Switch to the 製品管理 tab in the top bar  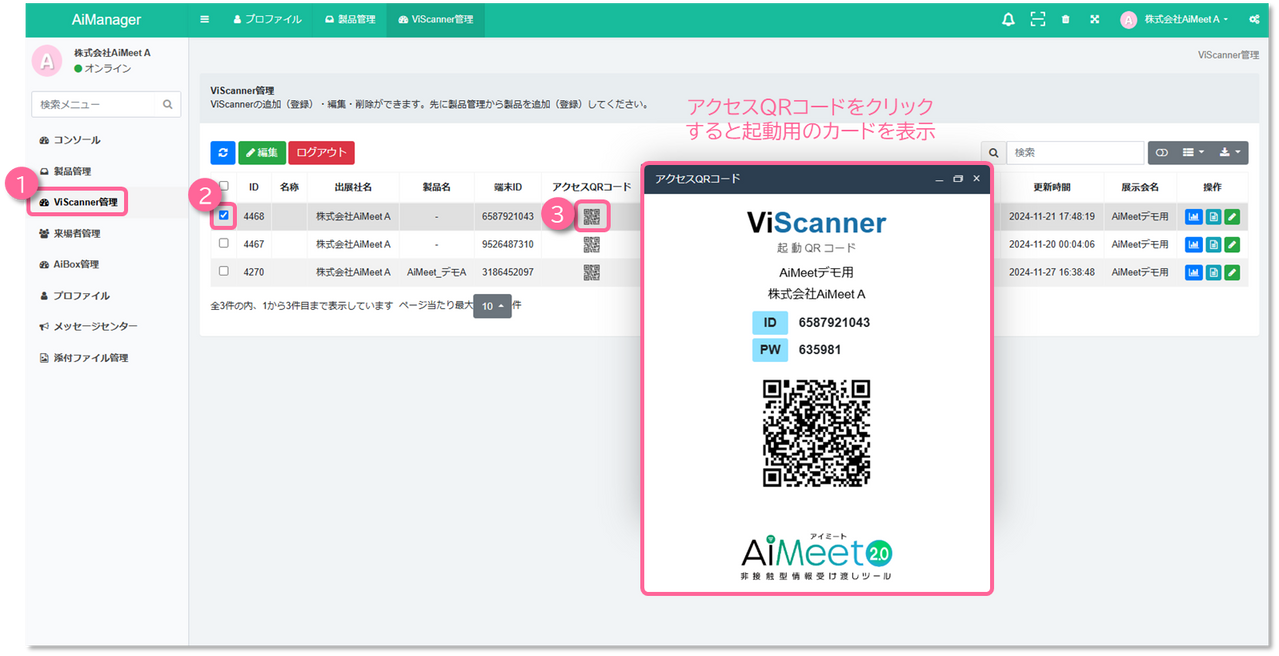(x=350, y=19)
